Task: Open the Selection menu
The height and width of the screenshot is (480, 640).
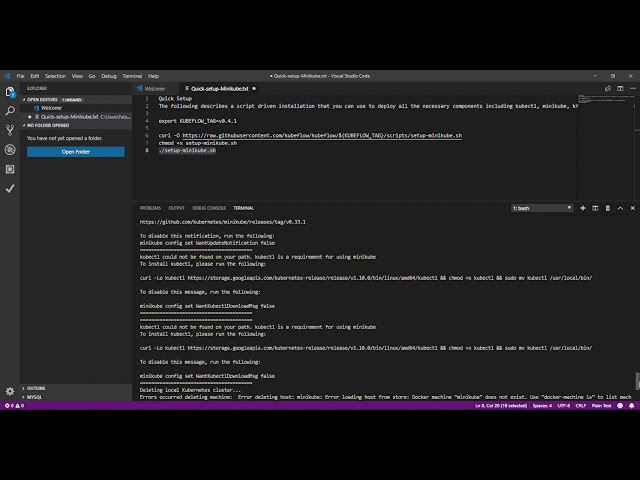Action: click(x=55, y=76)
